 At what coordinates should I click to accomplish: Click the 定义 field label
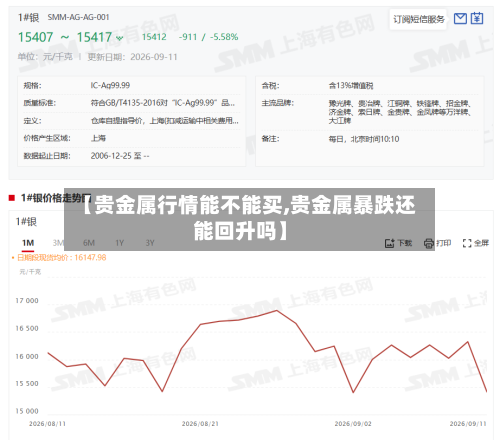pos(32,121)
